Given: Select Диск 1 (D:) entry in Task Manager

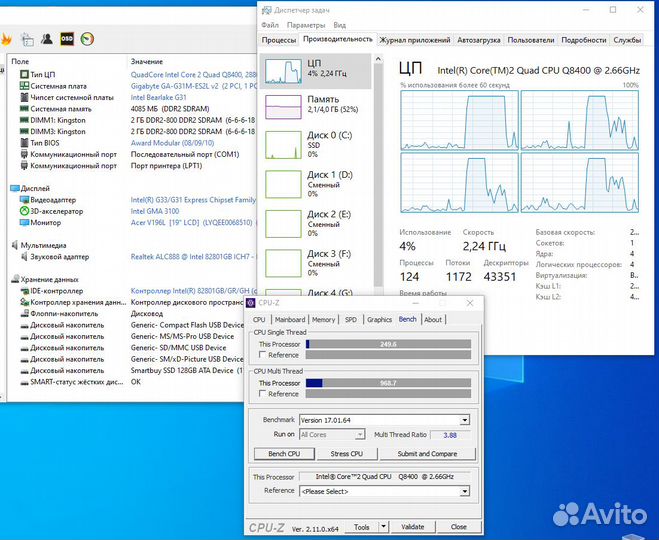Looking at the screenshot, I should click(315, 184).
